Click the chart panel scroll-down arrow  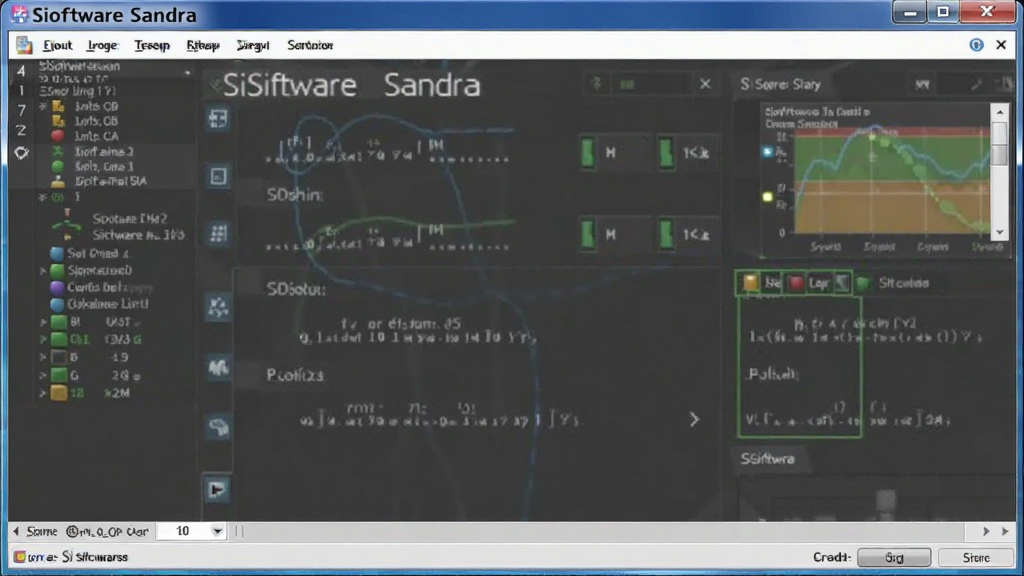tap(1000, 232)
